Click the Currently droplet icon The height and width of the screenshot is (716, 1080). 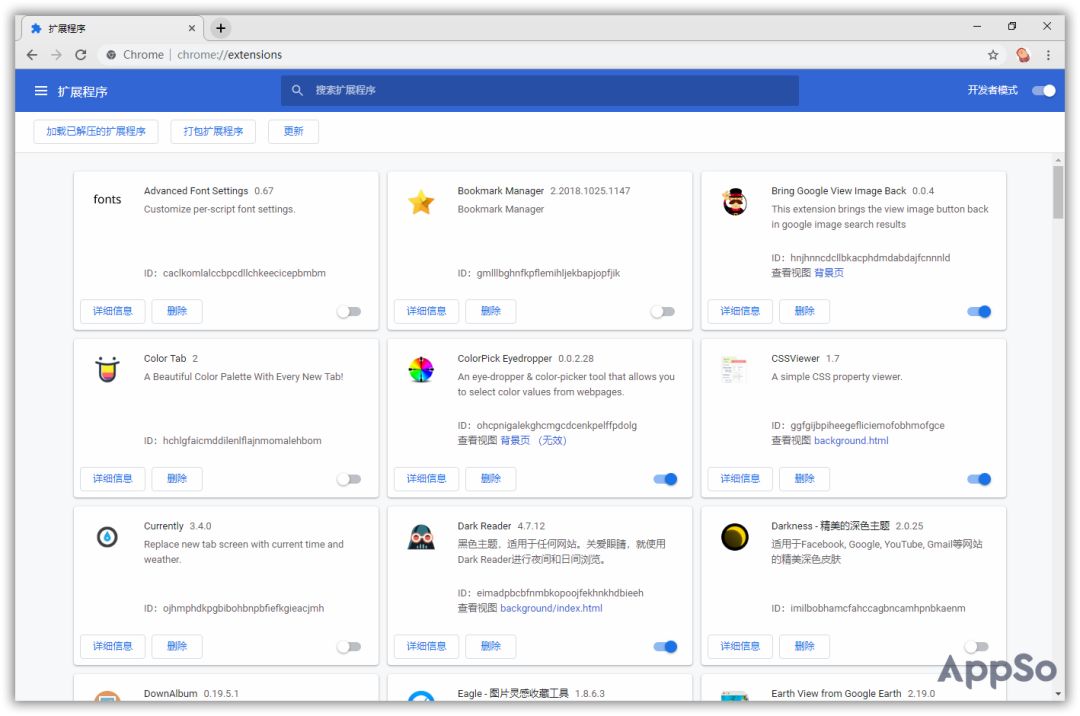tap(107, 536)
